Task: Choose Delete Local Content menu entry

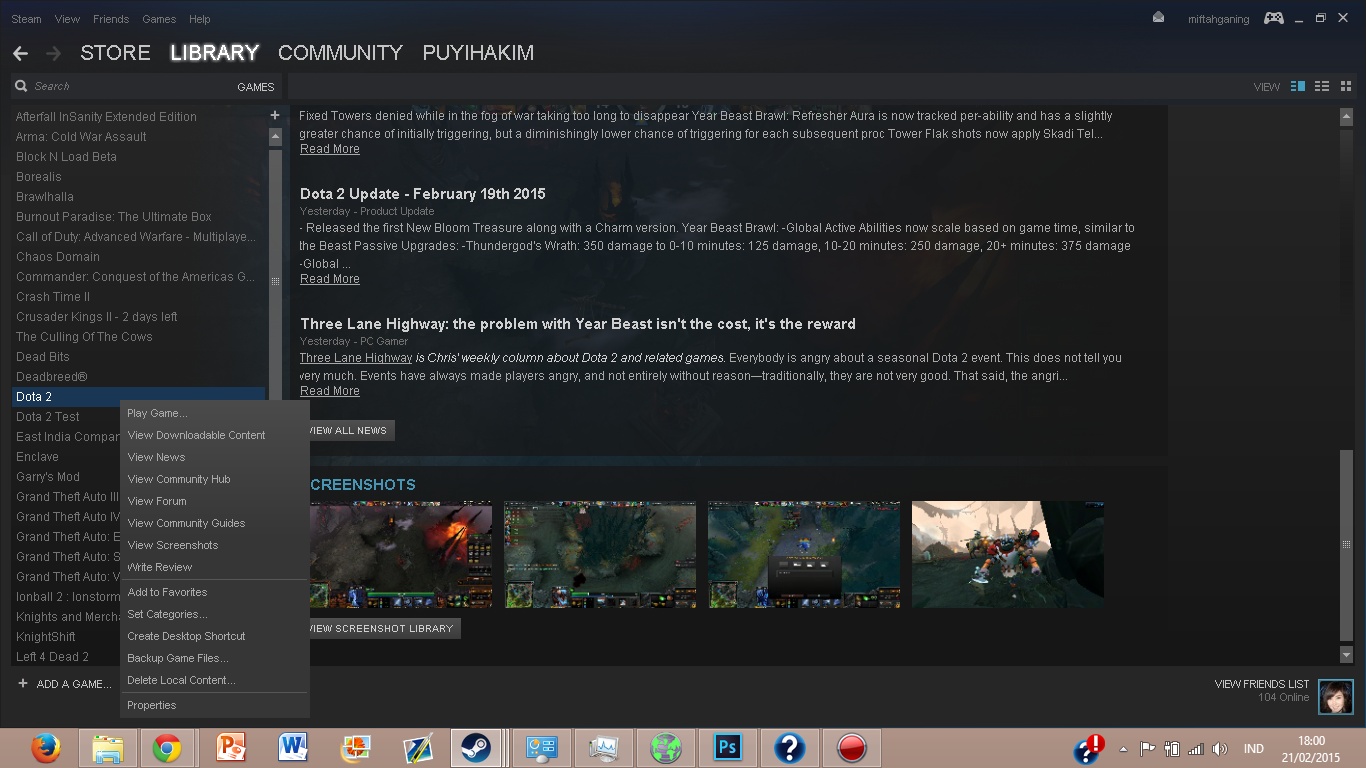Action: tap(214, 680)
